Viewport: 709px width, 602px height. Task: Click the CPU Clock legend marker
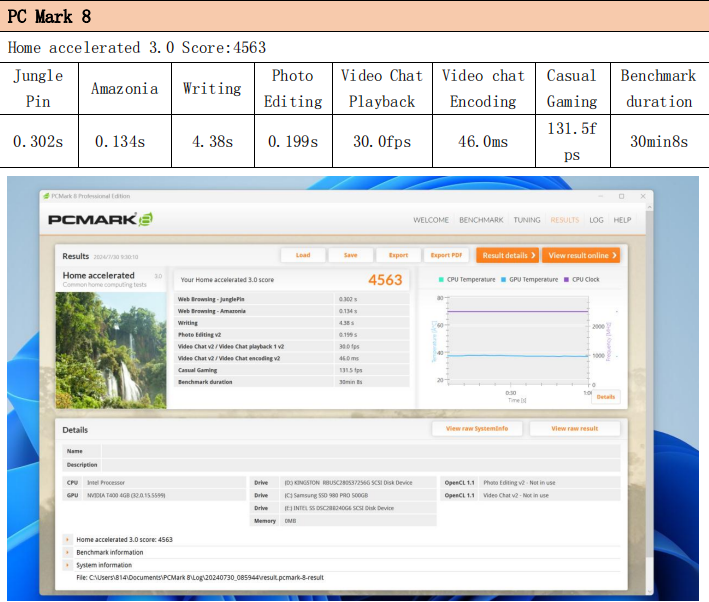pos(566,279)
